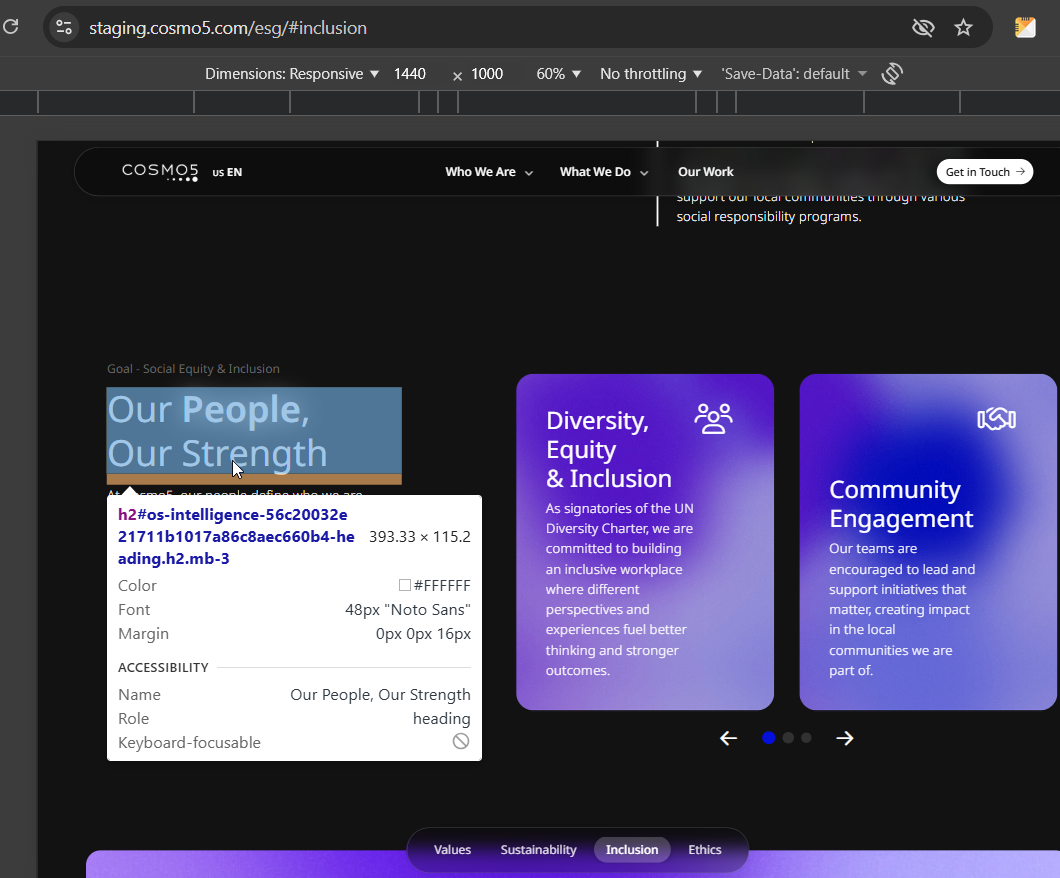The width and height of the screenshot is (1060, 878).
Task: Bookmark this page with the star icon
Action: [x=963, y=28]
